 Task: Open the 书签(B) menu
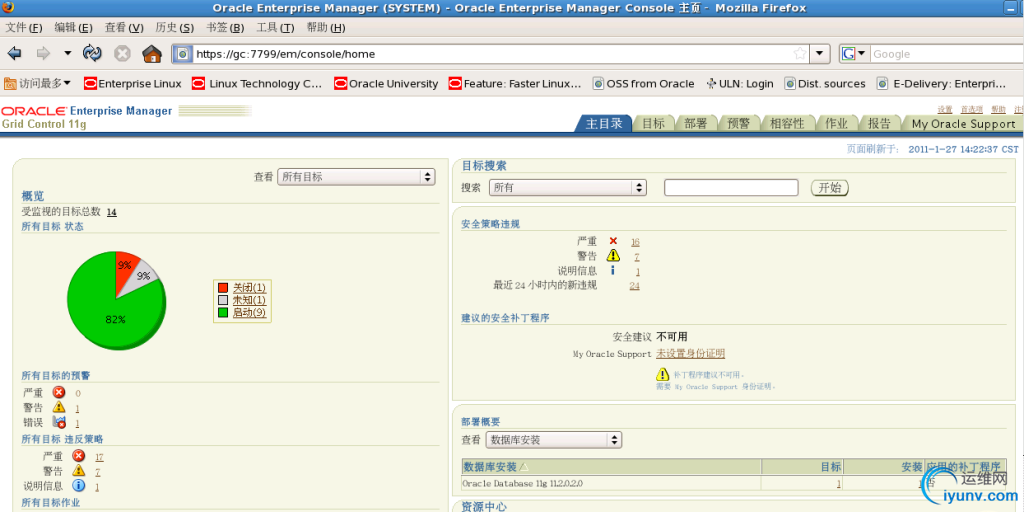click(225, 27)
